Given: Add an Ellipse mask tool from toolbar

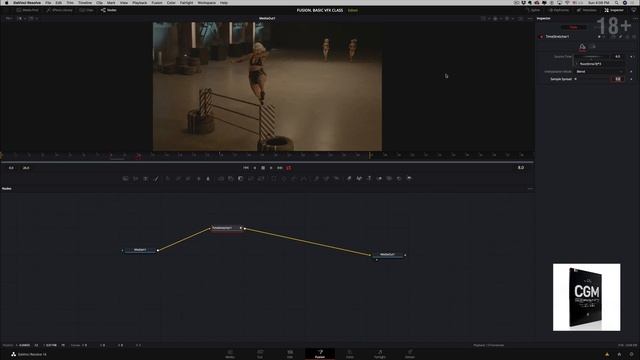Looking at the screenshot, I should tap(284, 179).
